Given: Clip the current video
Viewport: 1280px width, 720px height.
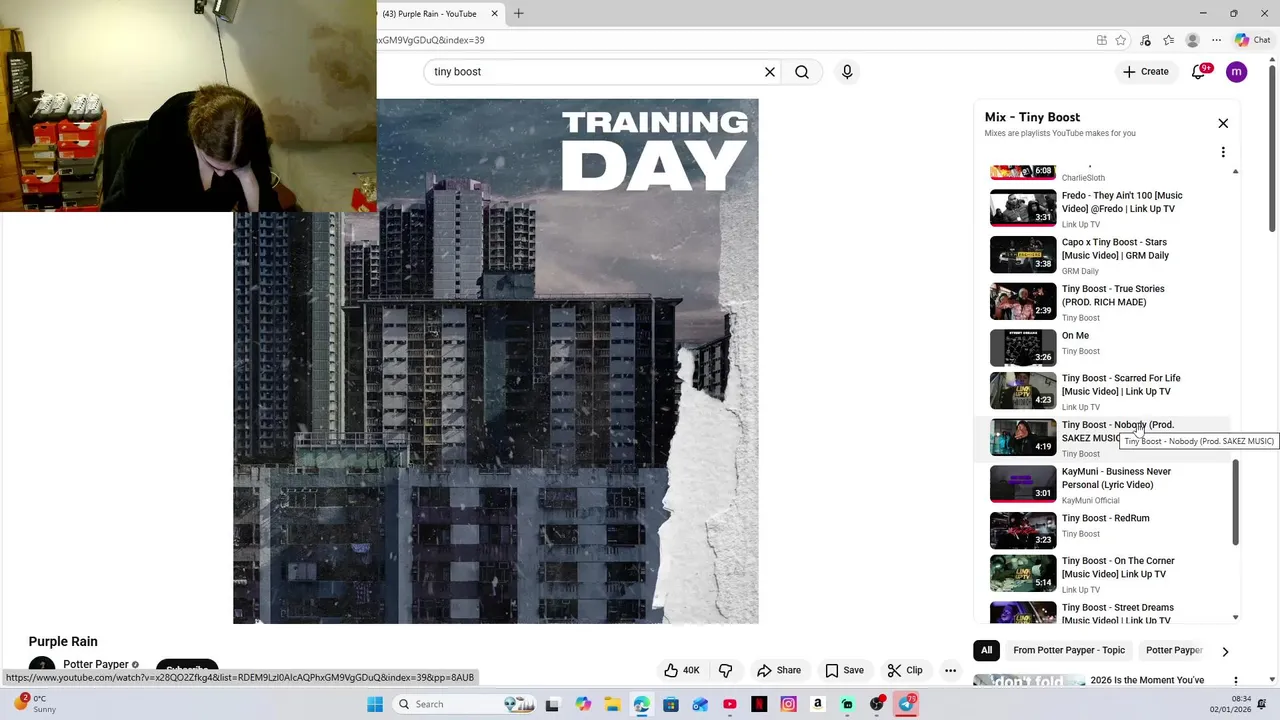Looking at the screenshot, I should tap(905, 670).
